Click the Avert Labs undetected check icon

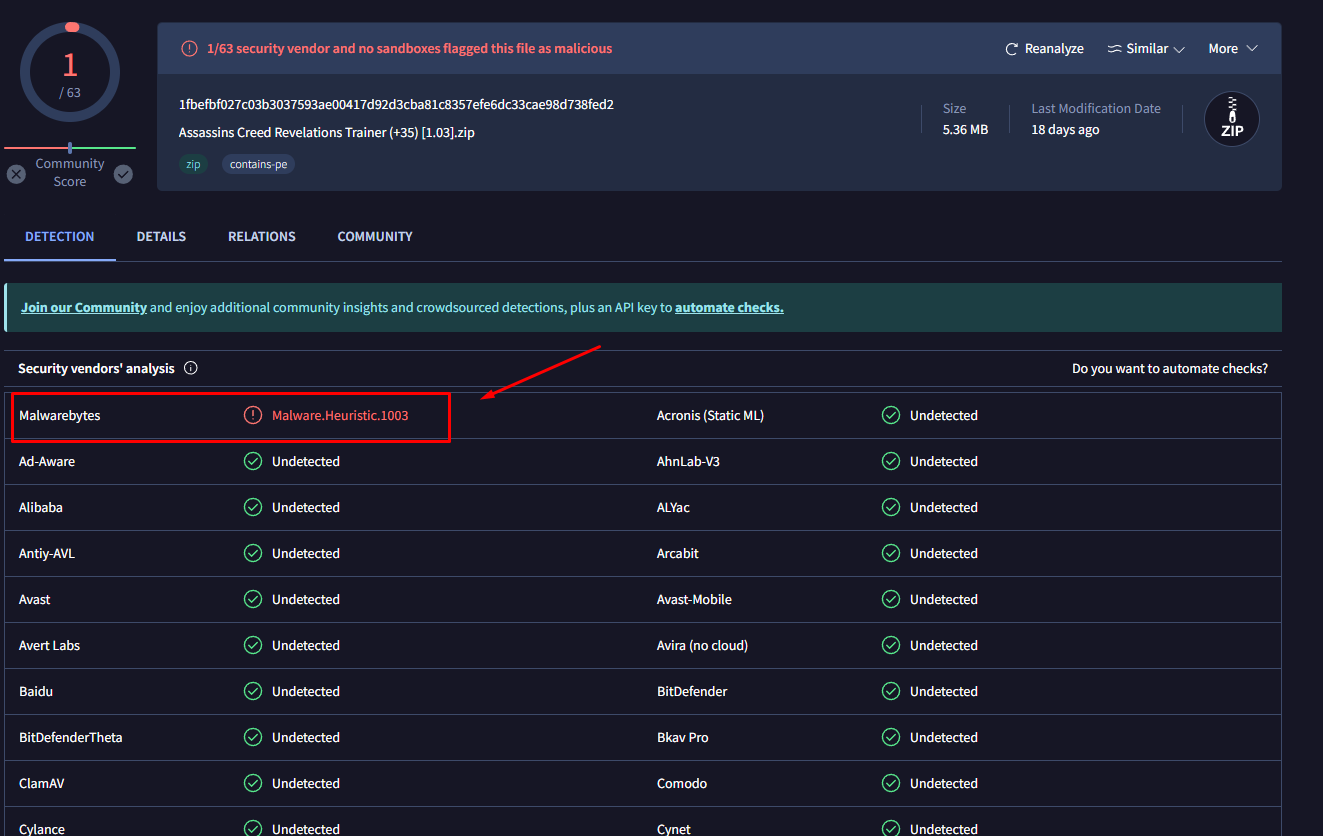click(x=253, y=645)
